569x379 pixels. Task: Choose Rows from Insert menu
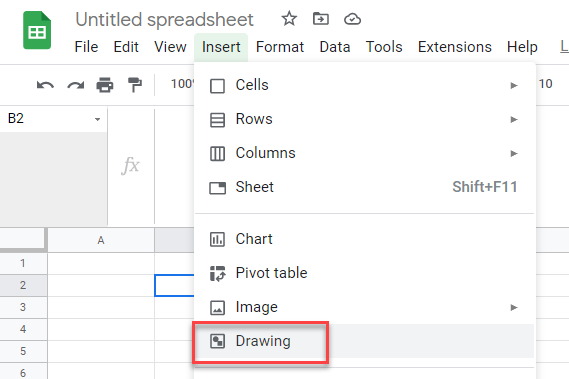[x=364, y=119]
